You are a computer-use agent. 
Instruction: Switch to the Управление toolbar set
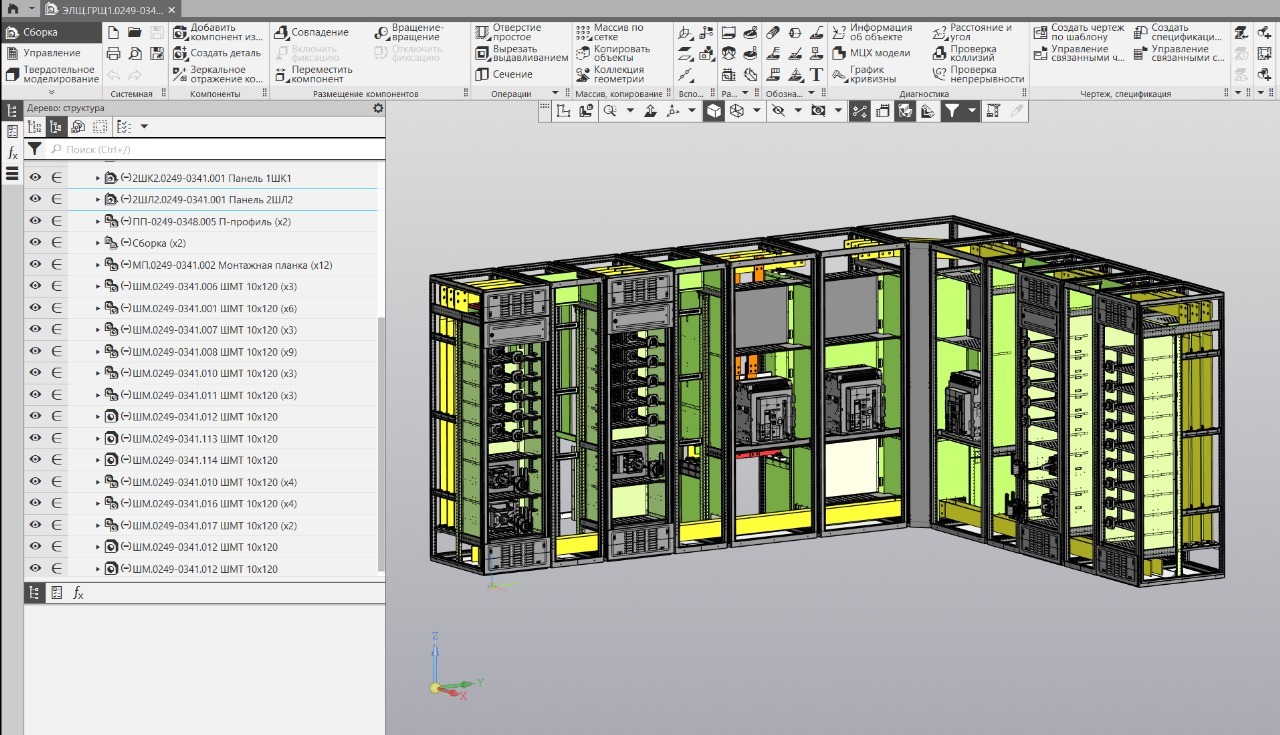coord(50,53)
